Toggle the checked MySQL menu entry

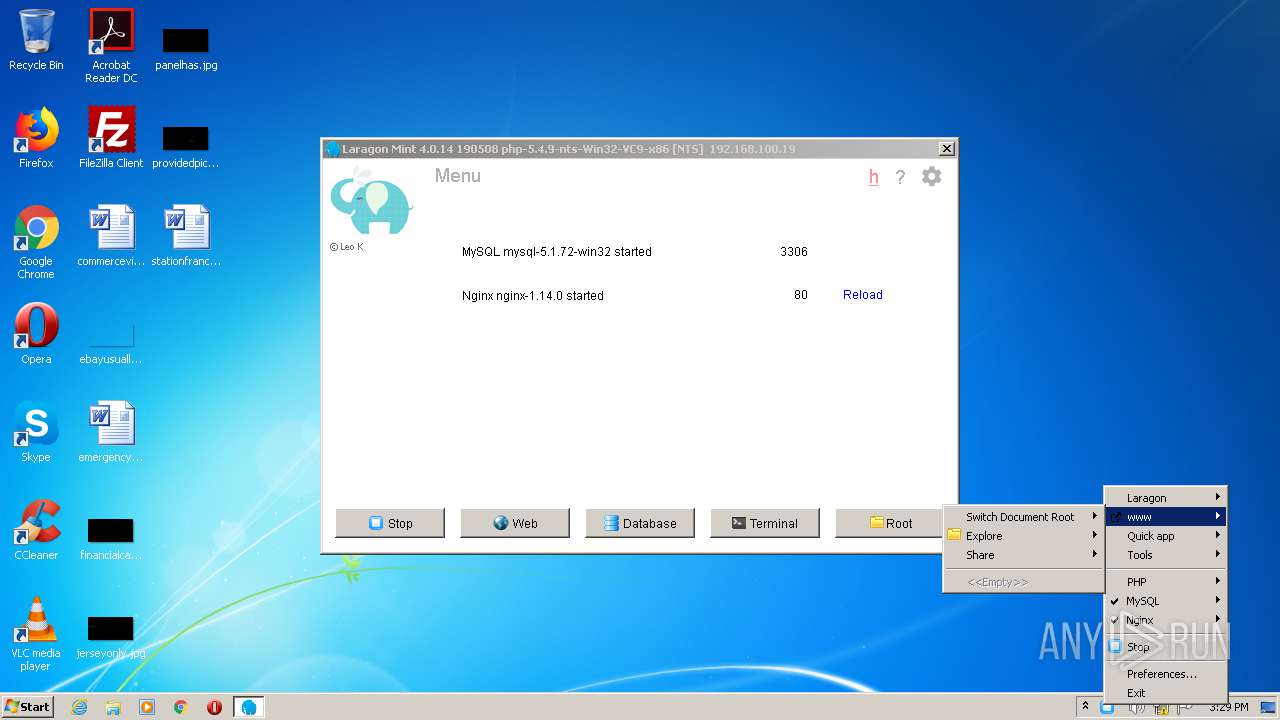1165,601
